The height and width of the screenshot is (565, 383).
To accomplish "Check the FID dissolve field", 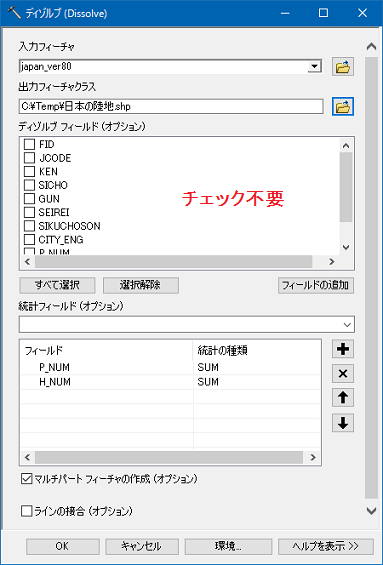I will coord(29,144).
